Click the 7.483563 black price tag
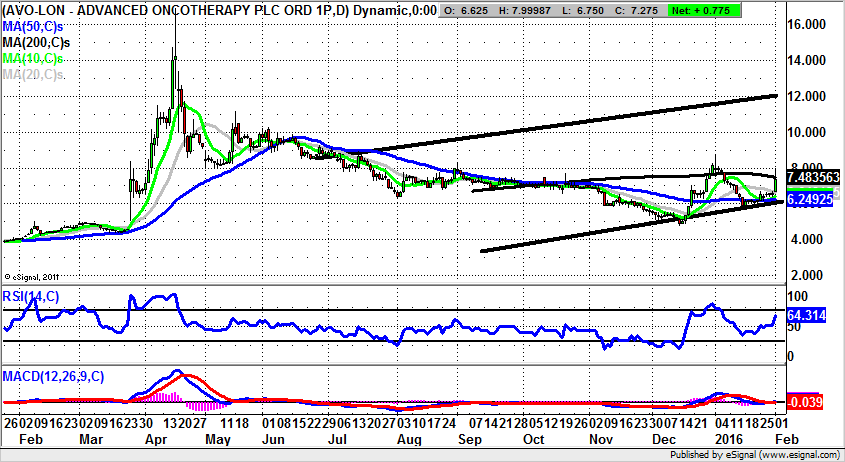Screen dimensions: 845x462 [x=814, y=177]
